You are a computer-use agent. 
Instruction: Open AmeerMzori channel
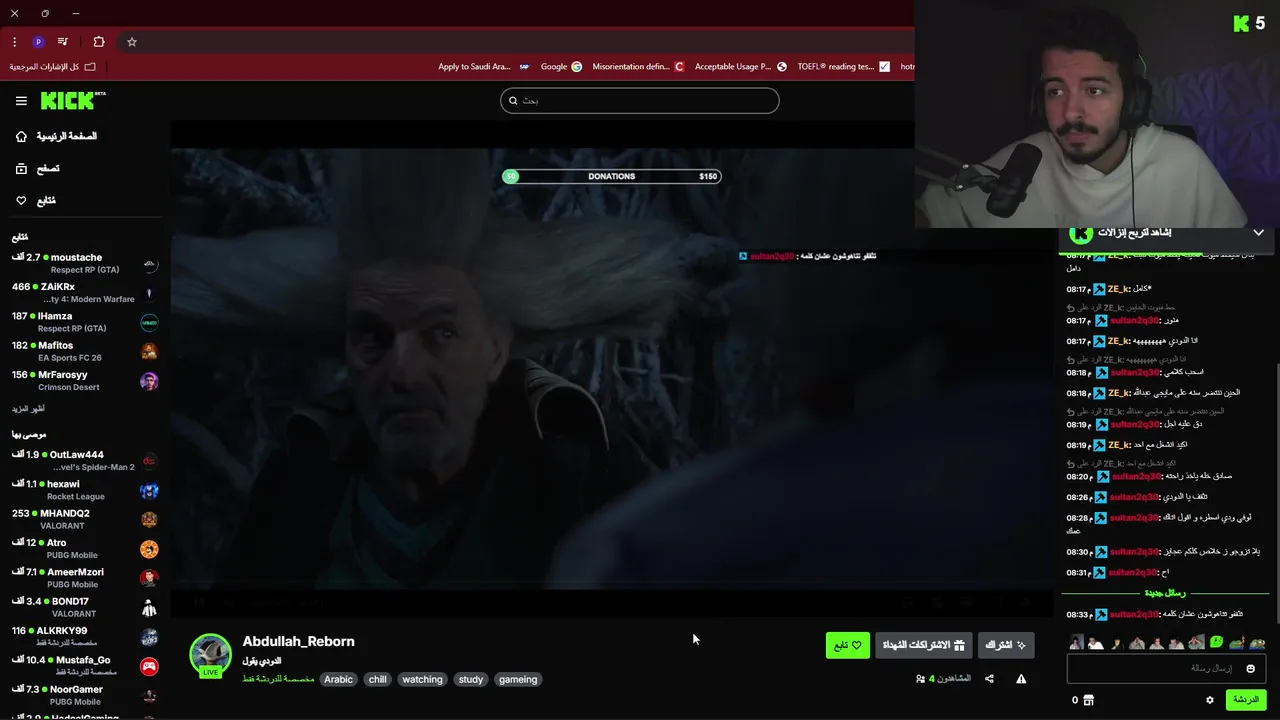[x=84, y=578]
